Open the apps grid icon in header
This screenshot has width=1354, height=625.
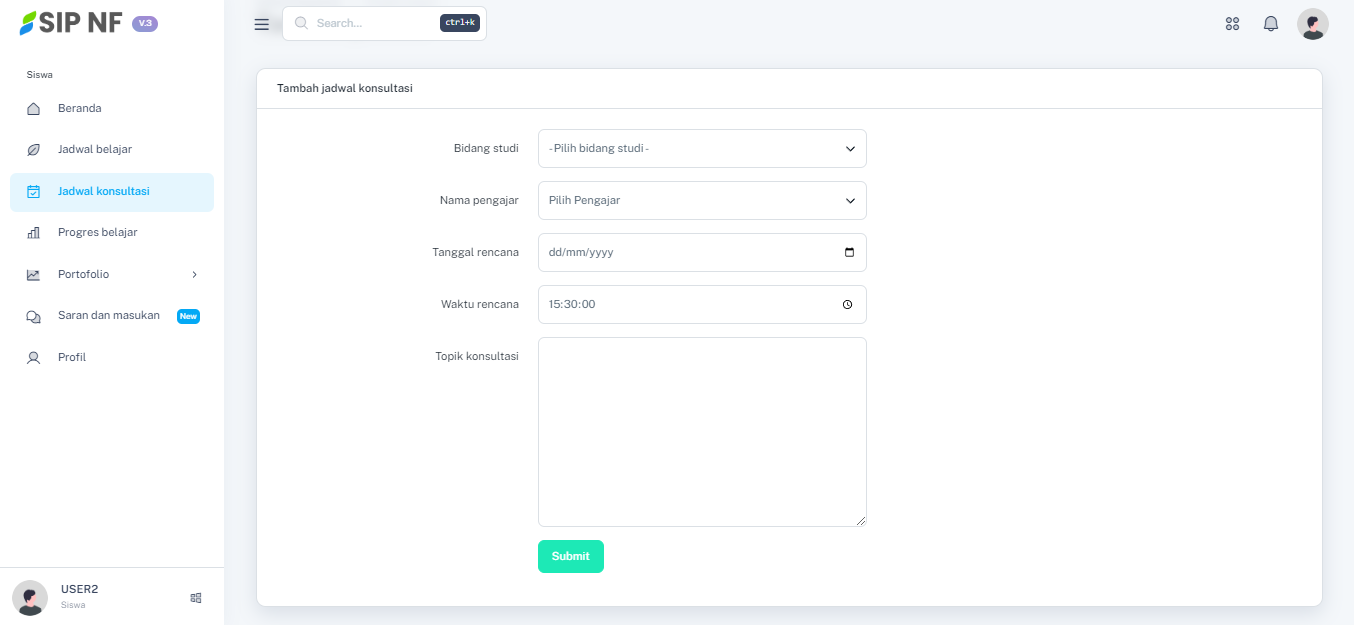coord(1232,24)
